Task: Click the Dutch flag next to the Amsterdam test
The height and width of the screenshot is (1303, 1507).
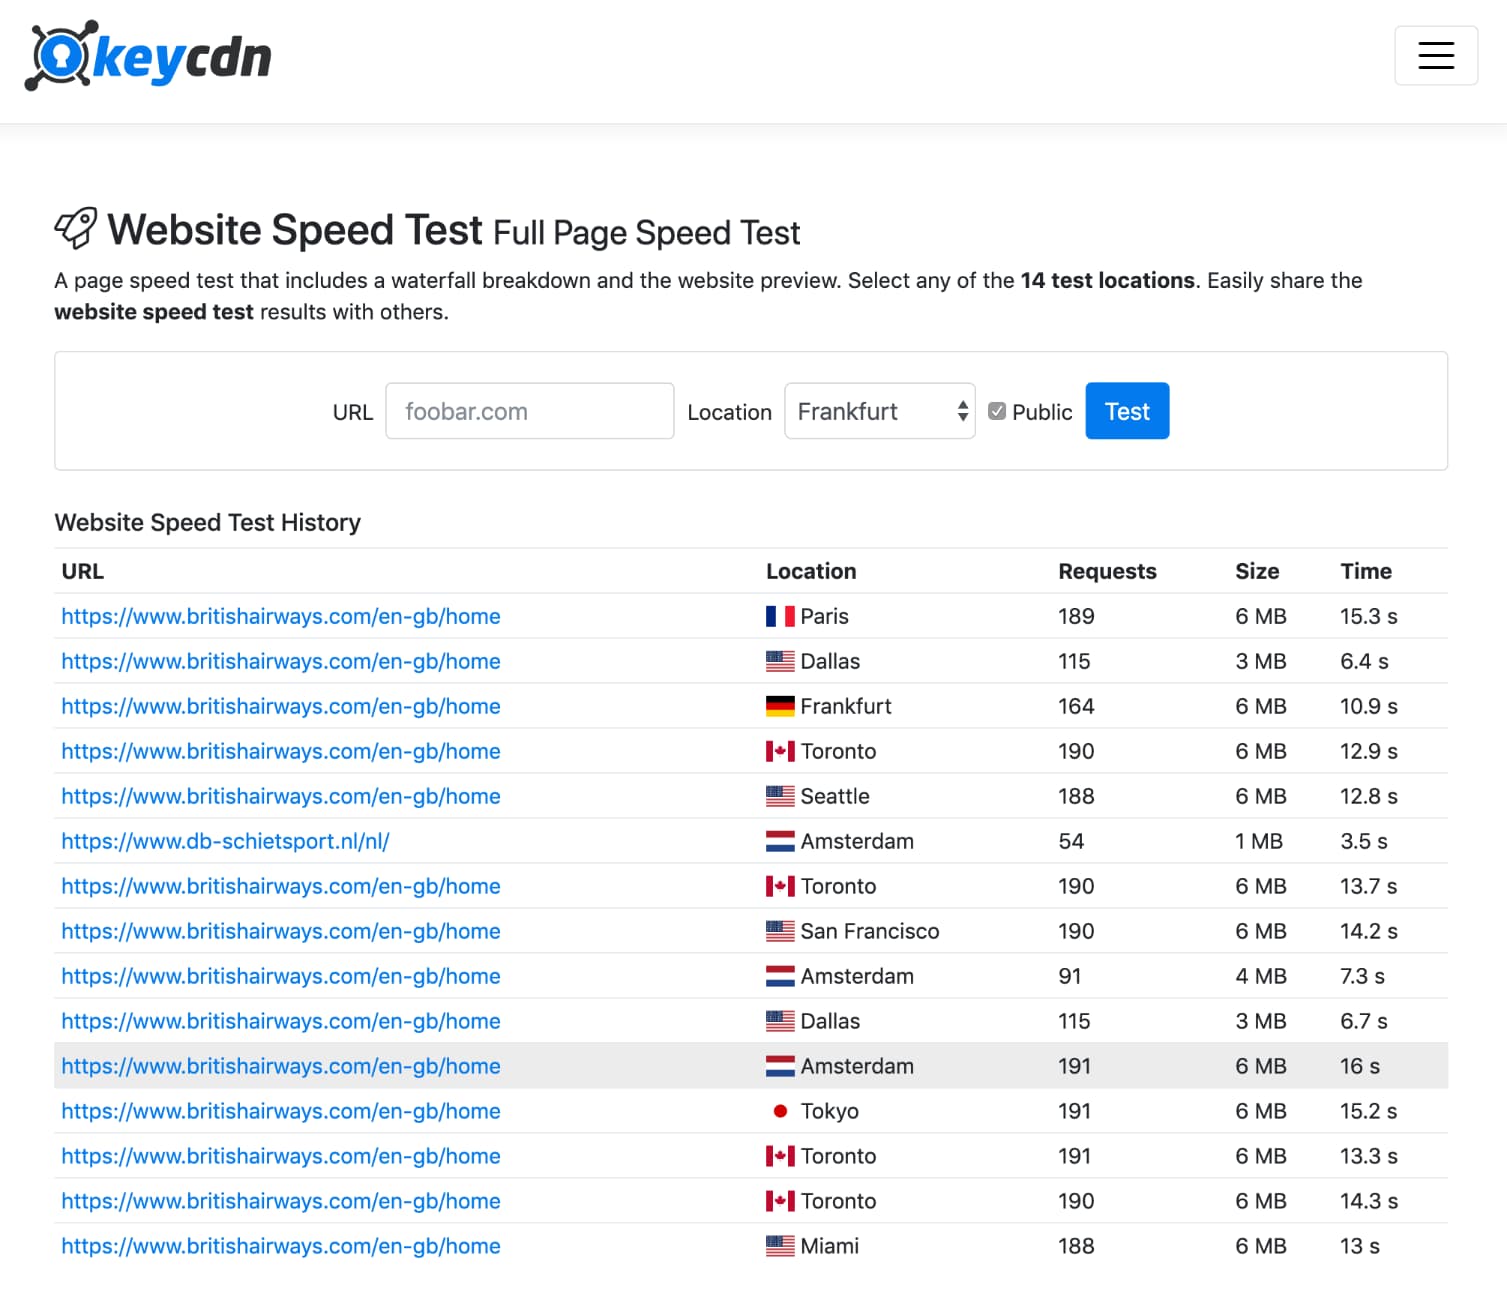Action: click(781, 841)
